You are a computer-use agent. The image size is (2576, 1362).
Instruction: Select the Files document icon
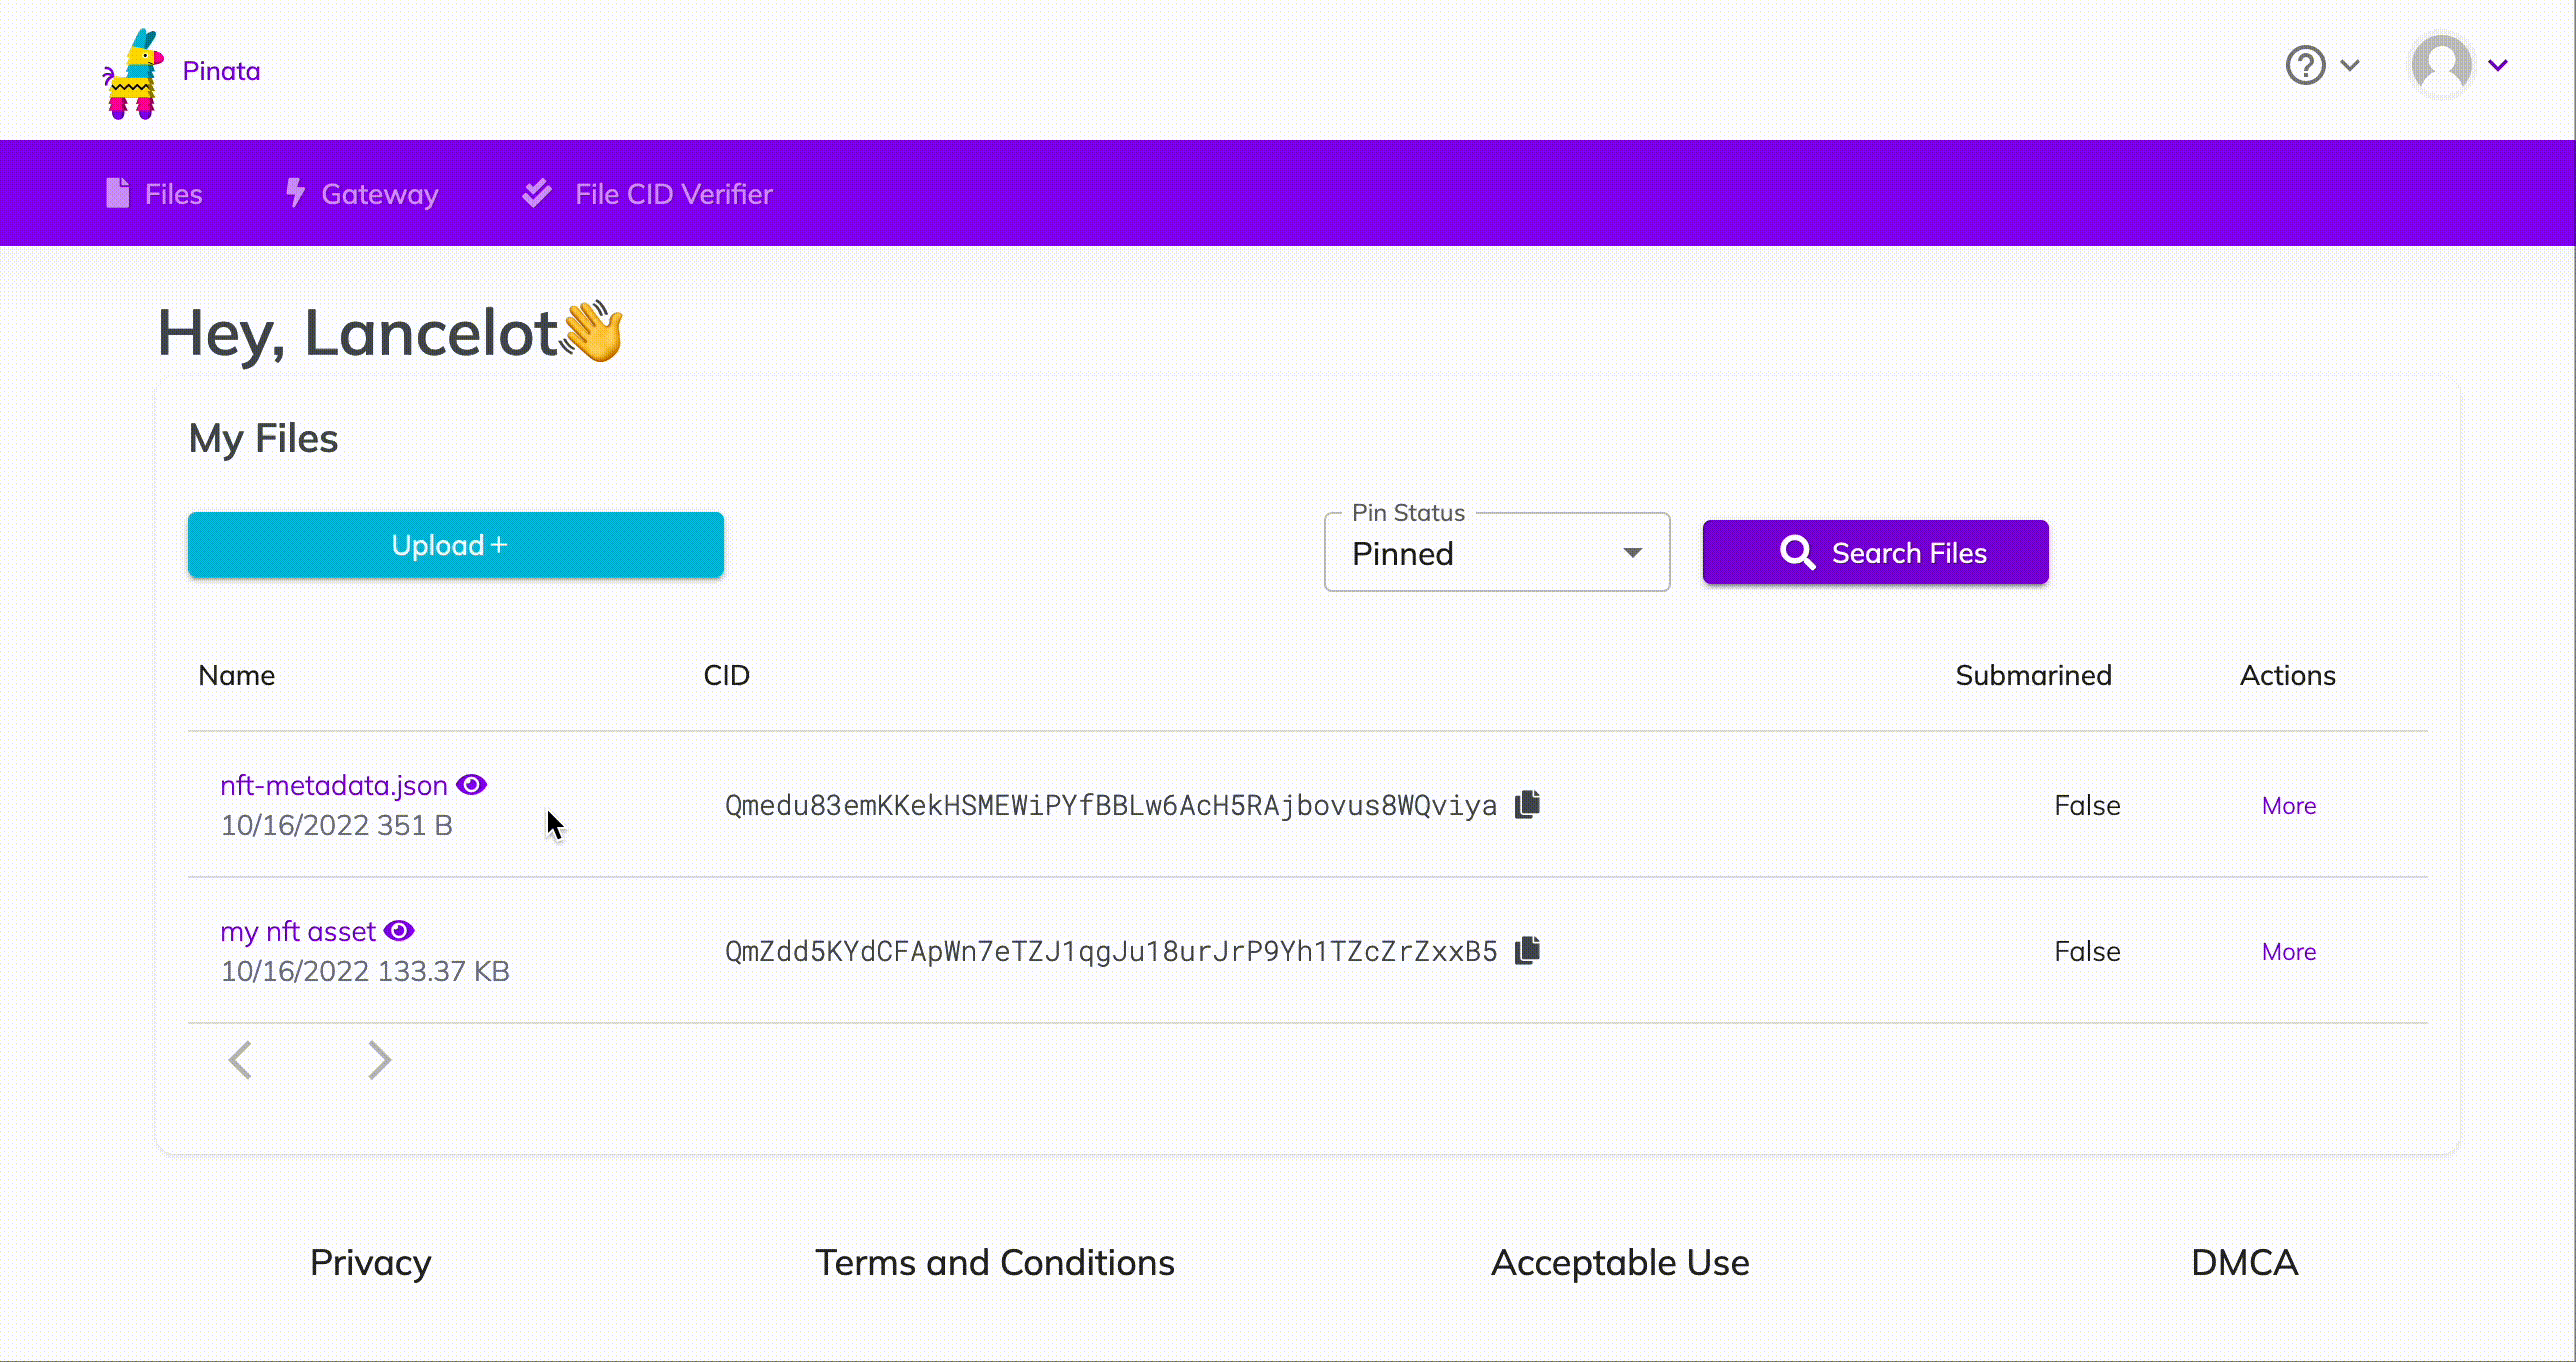point(117,192)
